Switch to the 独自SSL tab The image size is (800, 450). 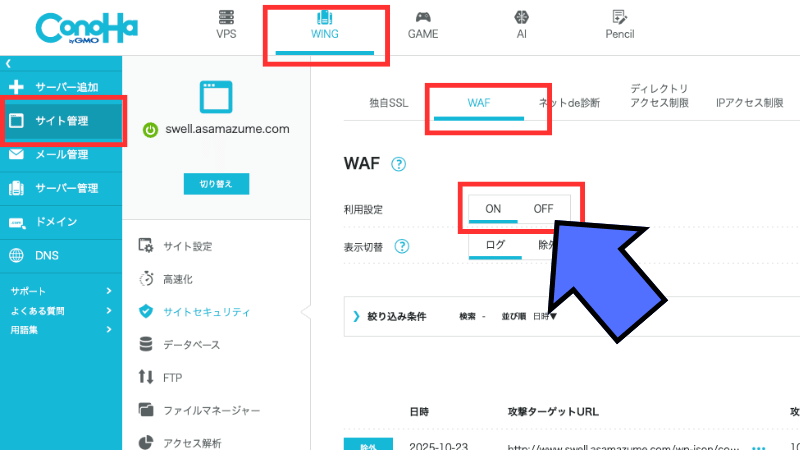tap(388, 103)
